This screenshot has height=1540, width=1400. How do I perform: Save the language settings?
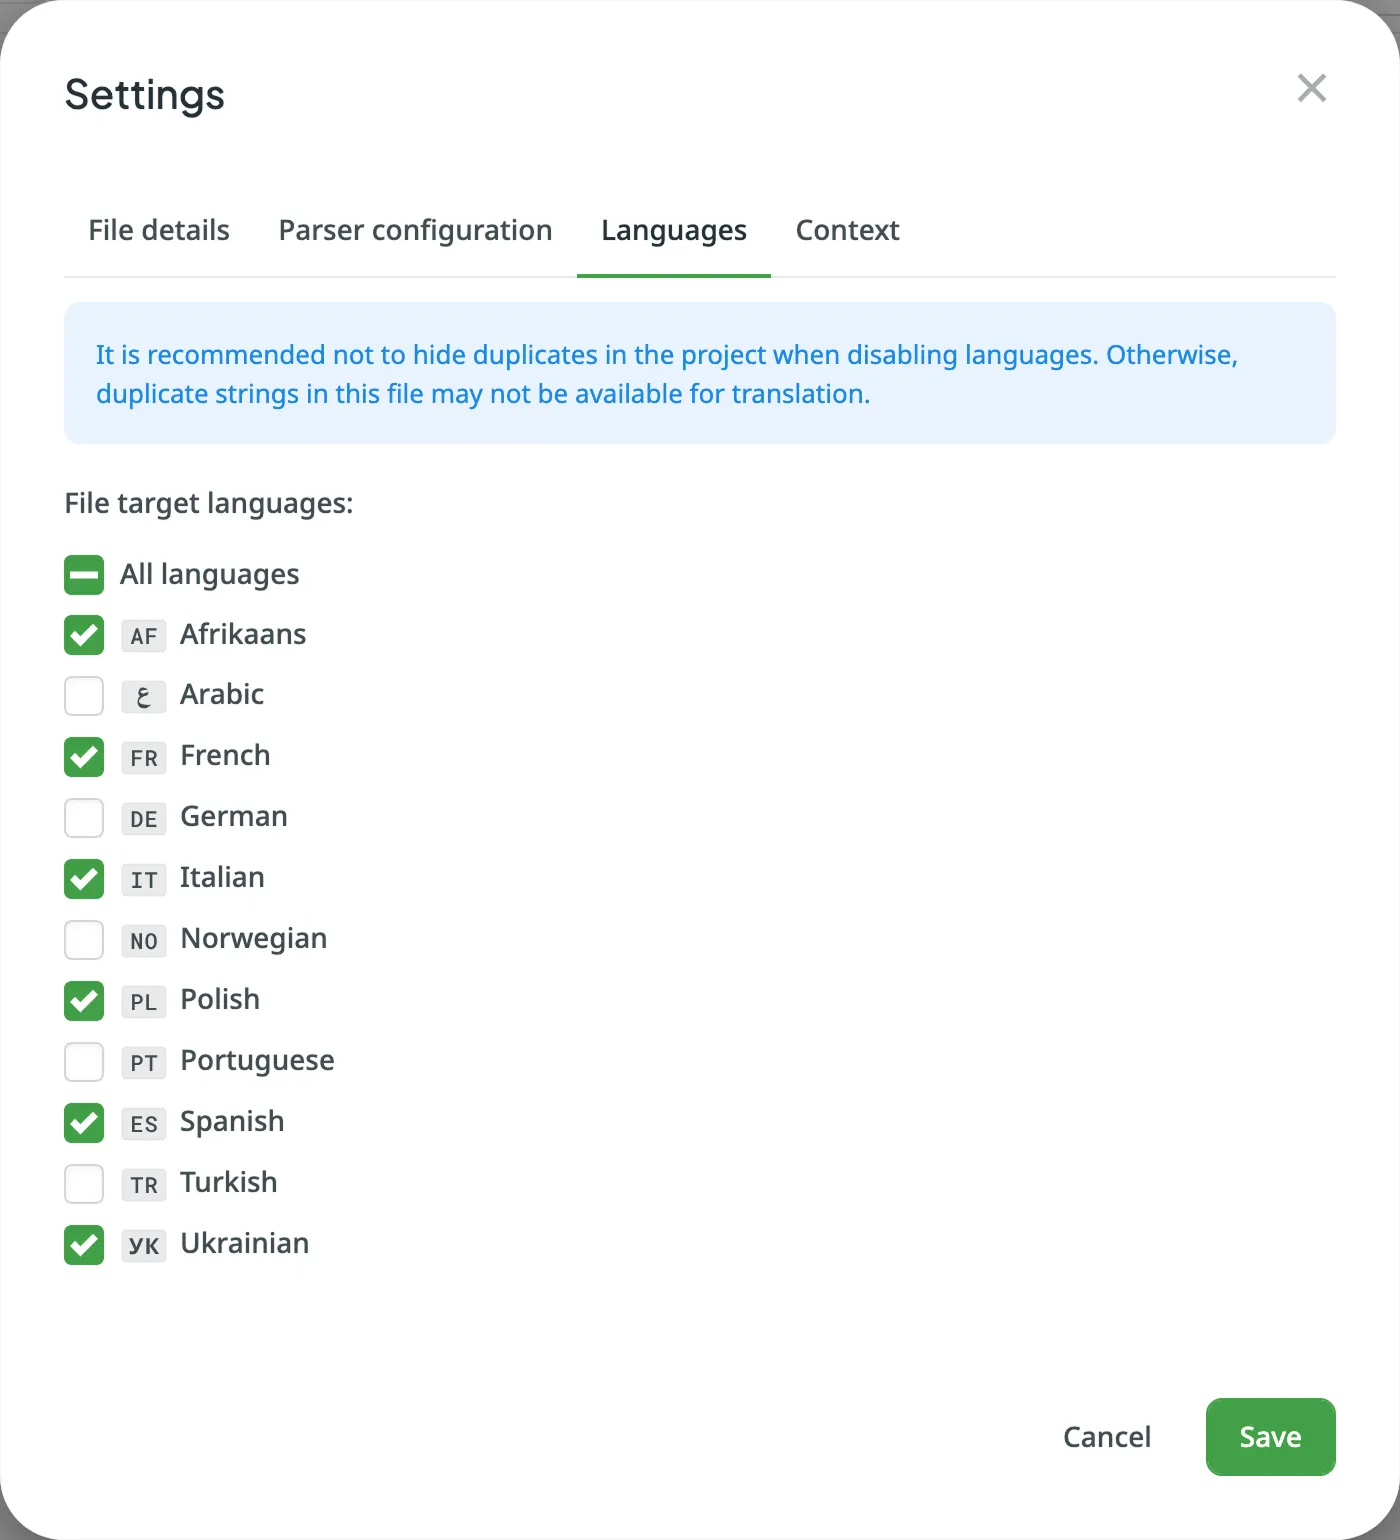[x=1269, y=1437]
